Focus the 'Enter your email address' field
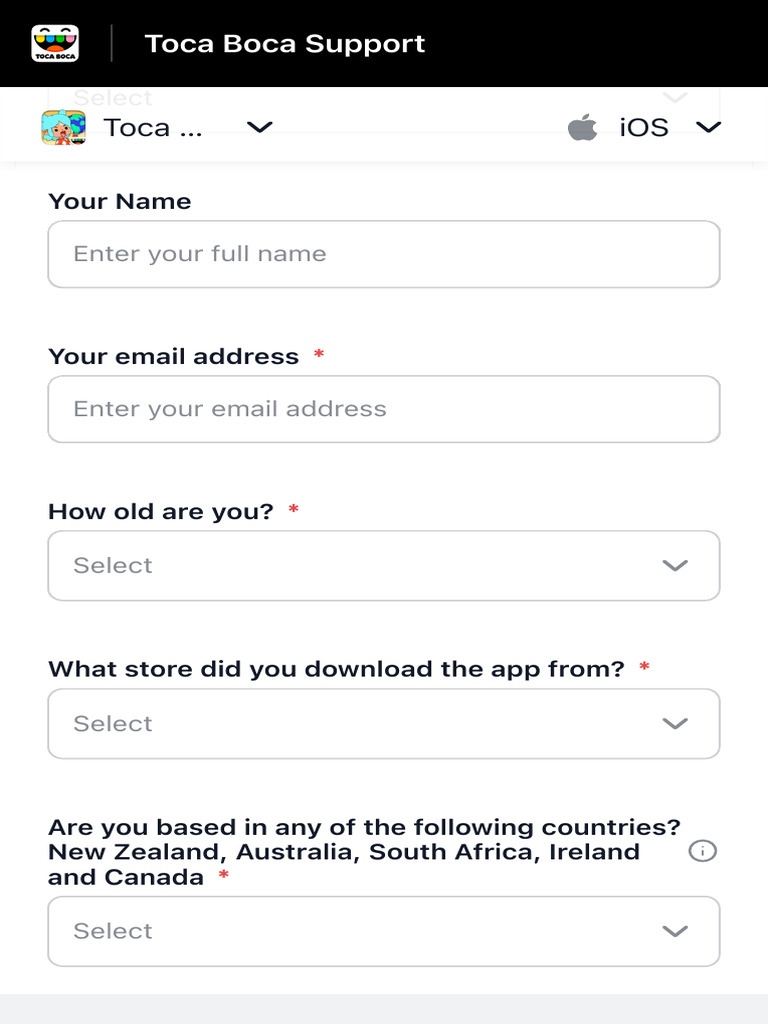Screen dimensions: 768x1024 384,409
